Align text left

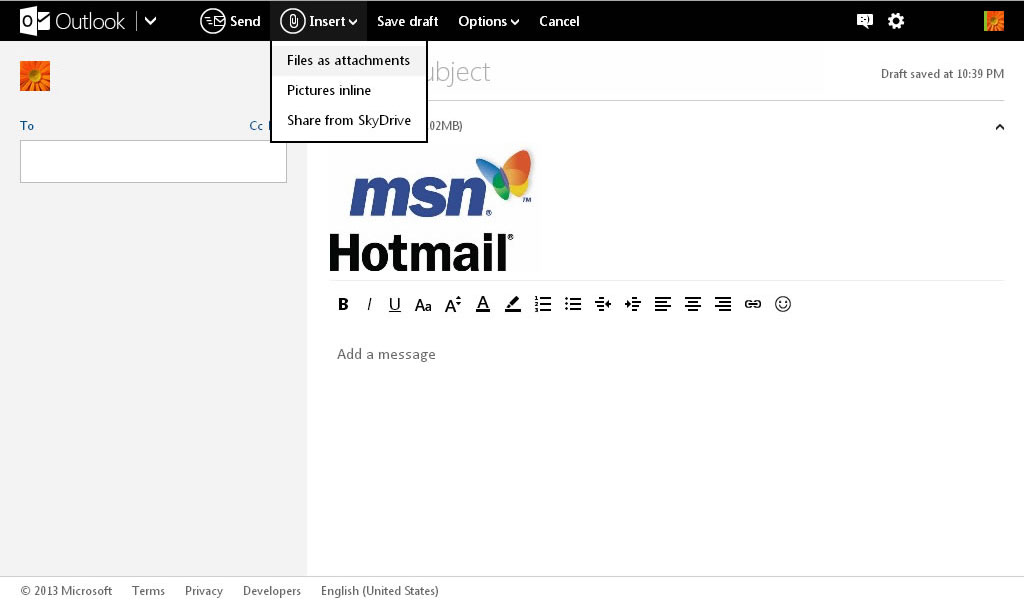point(663,304)
